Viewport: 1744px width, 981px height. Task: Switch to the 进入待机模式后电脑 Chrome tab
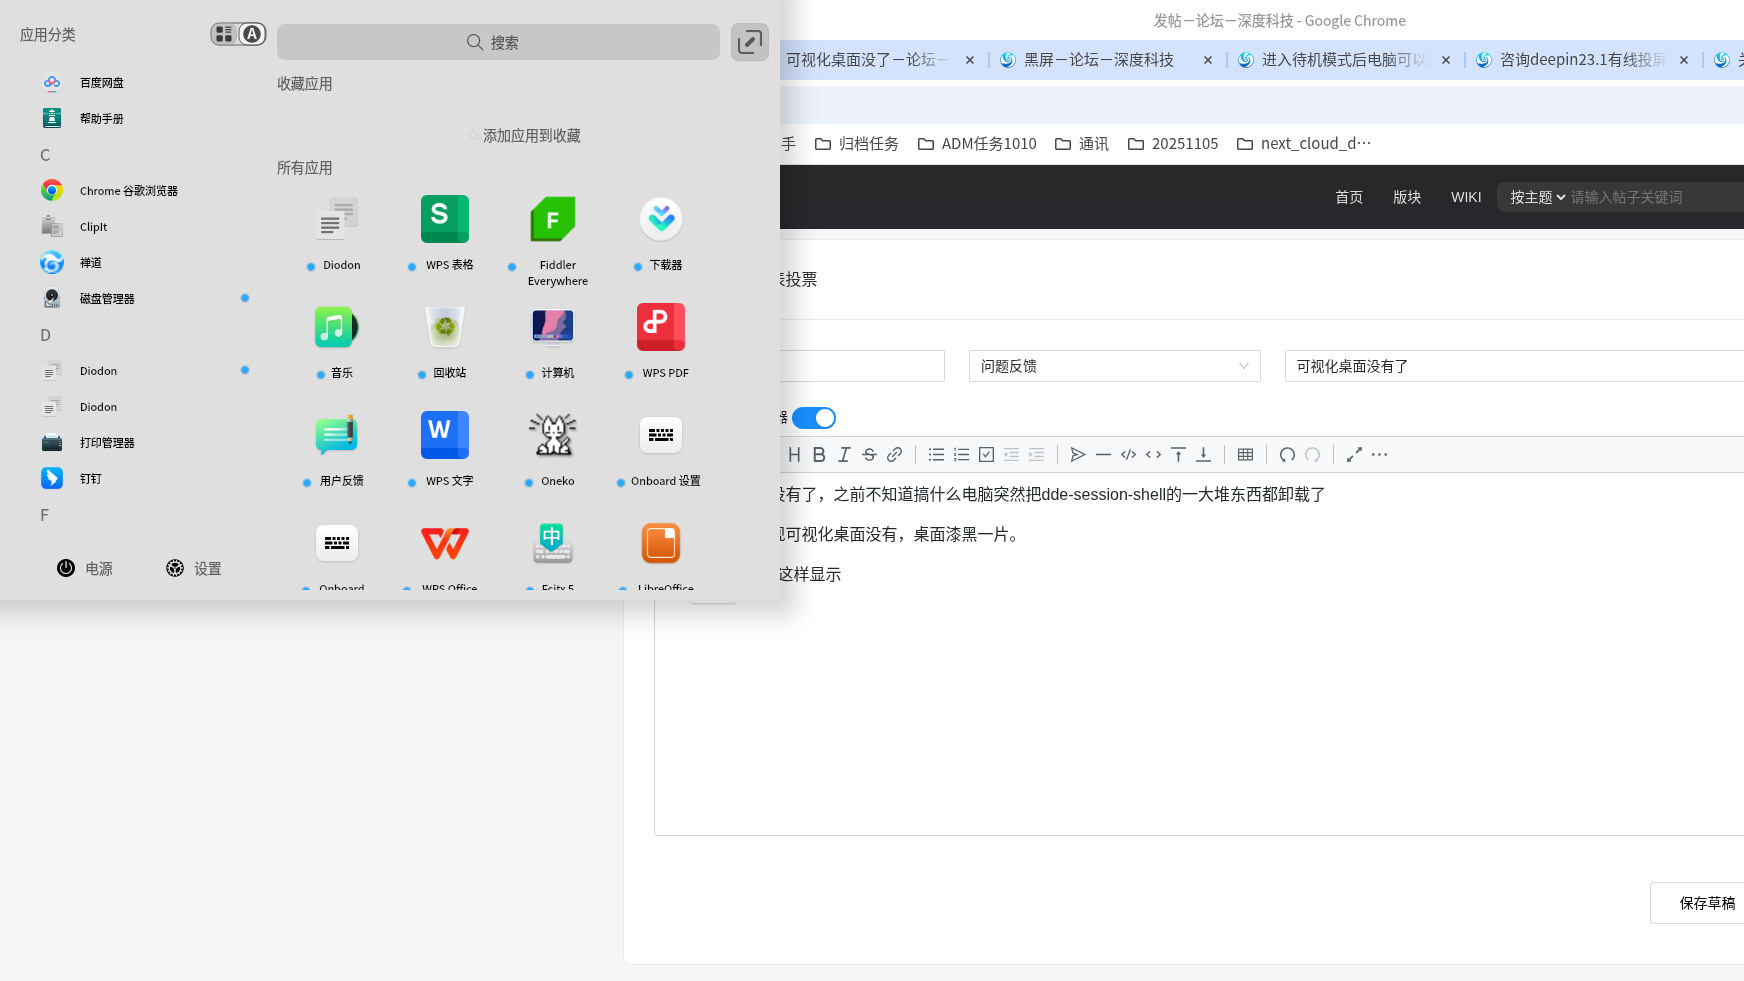tap(1346, 60)
